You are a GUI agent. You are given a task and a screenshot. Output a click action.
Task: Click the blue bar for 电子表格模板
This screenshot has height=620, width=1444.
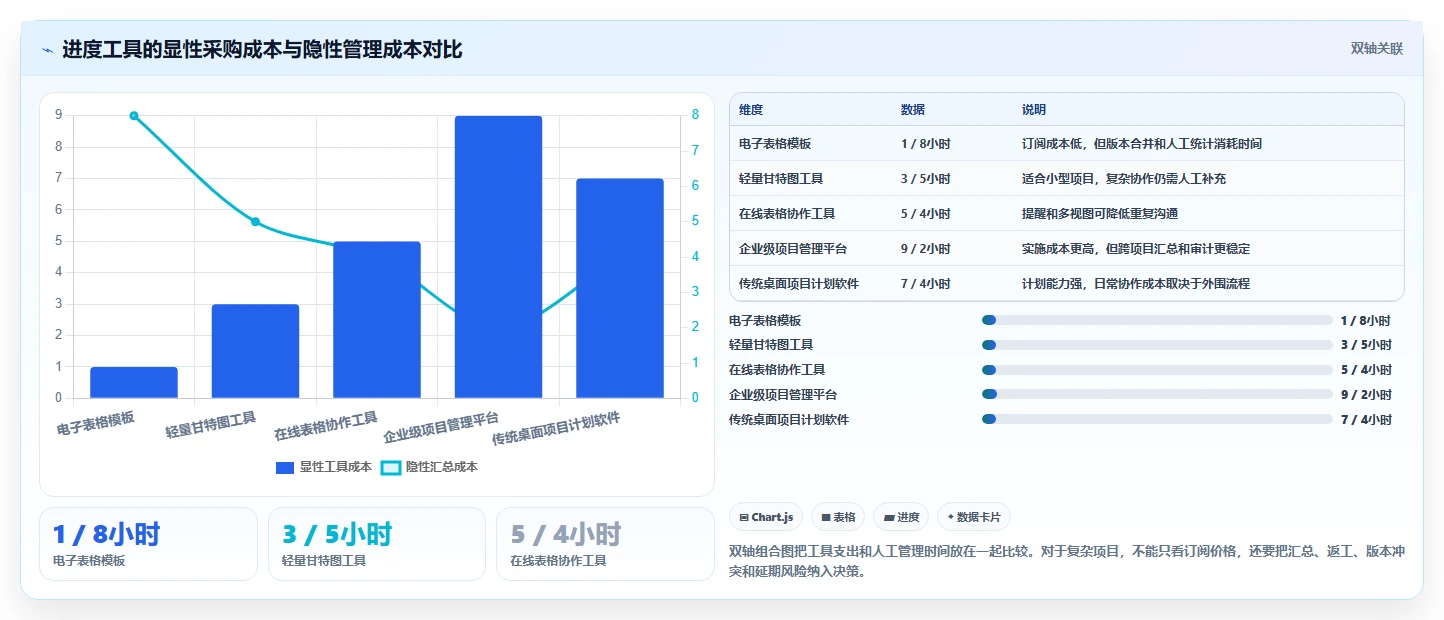click(134, 383)
